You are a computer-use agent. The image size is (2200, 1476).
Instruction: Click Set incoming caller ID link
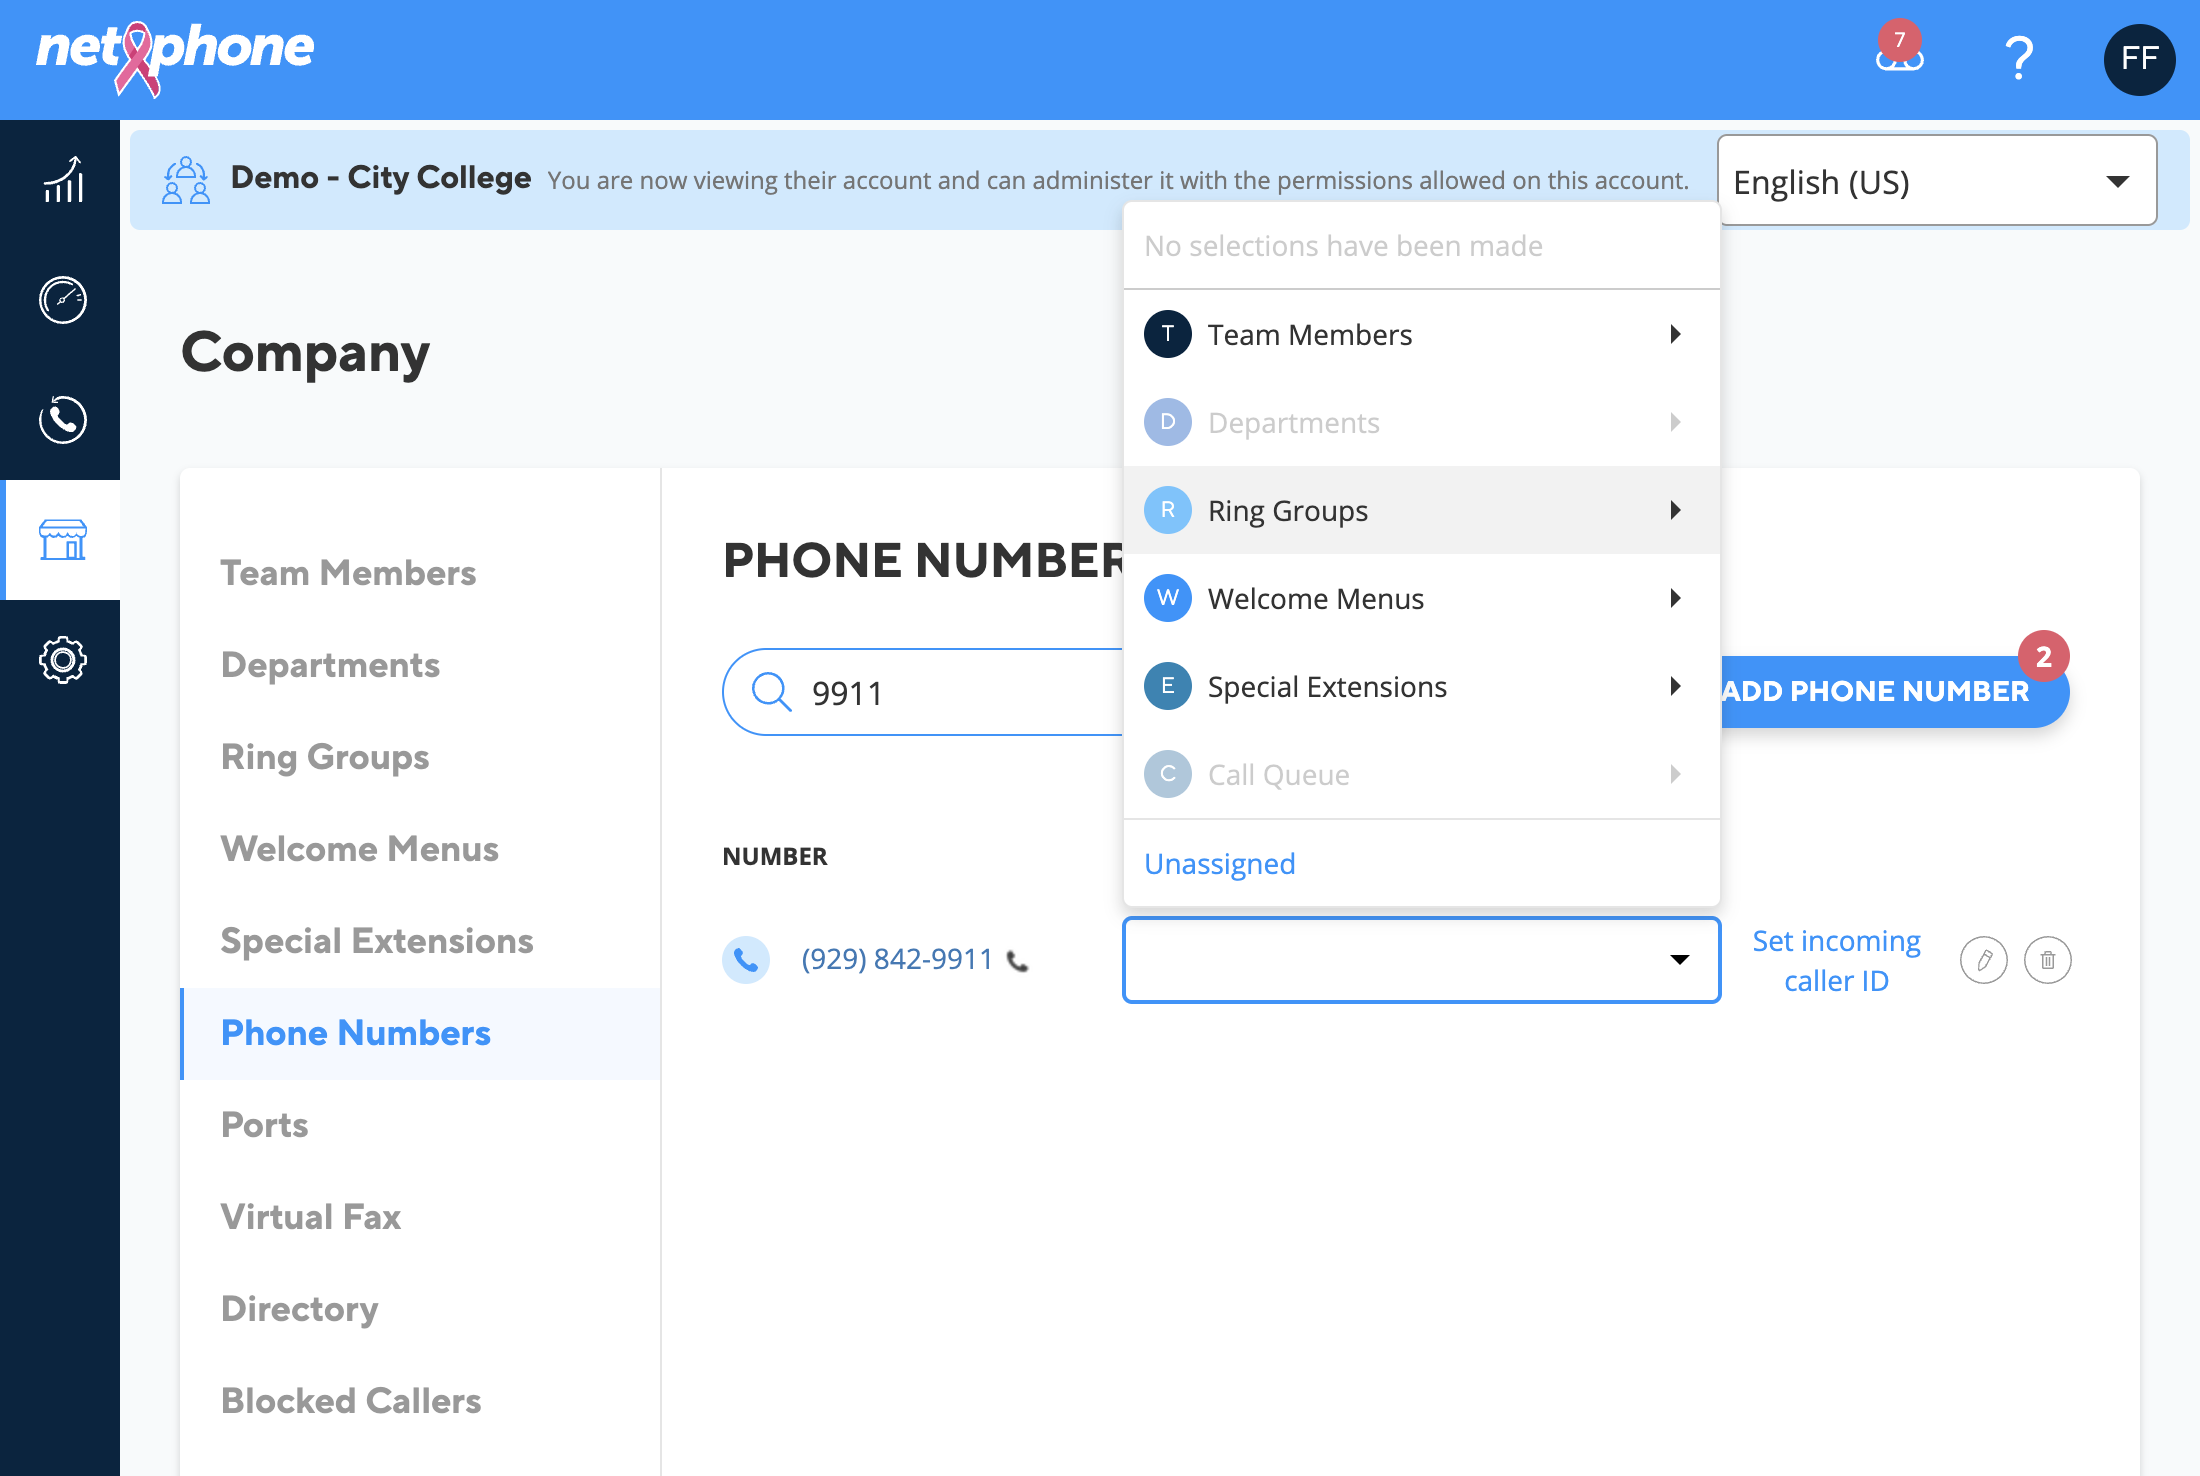click(x=1836, y=960)
